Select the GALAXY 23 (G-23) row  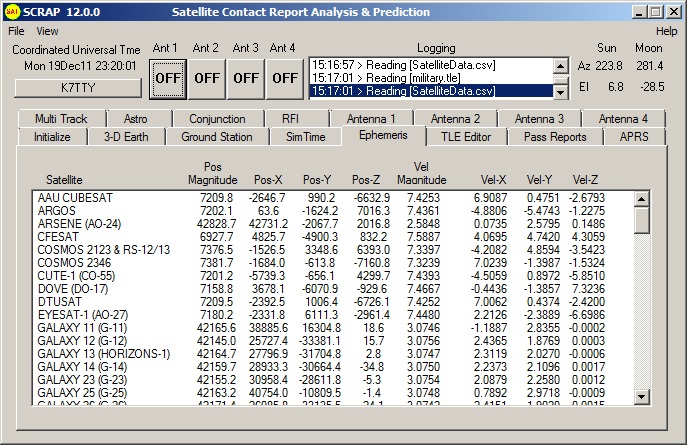pyautogui.click(x=333, y=380)
